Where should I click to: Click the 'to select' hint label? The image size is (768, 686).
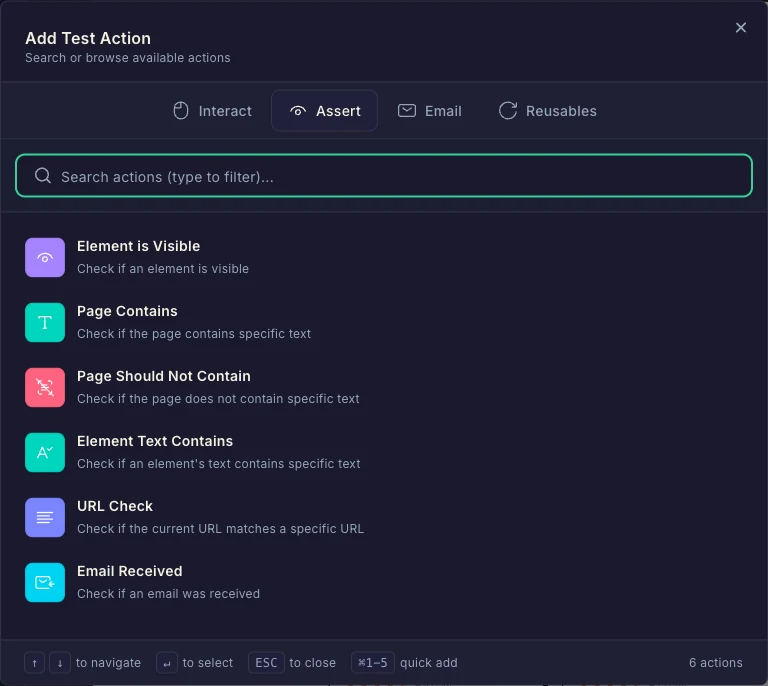tap(208, 663)
